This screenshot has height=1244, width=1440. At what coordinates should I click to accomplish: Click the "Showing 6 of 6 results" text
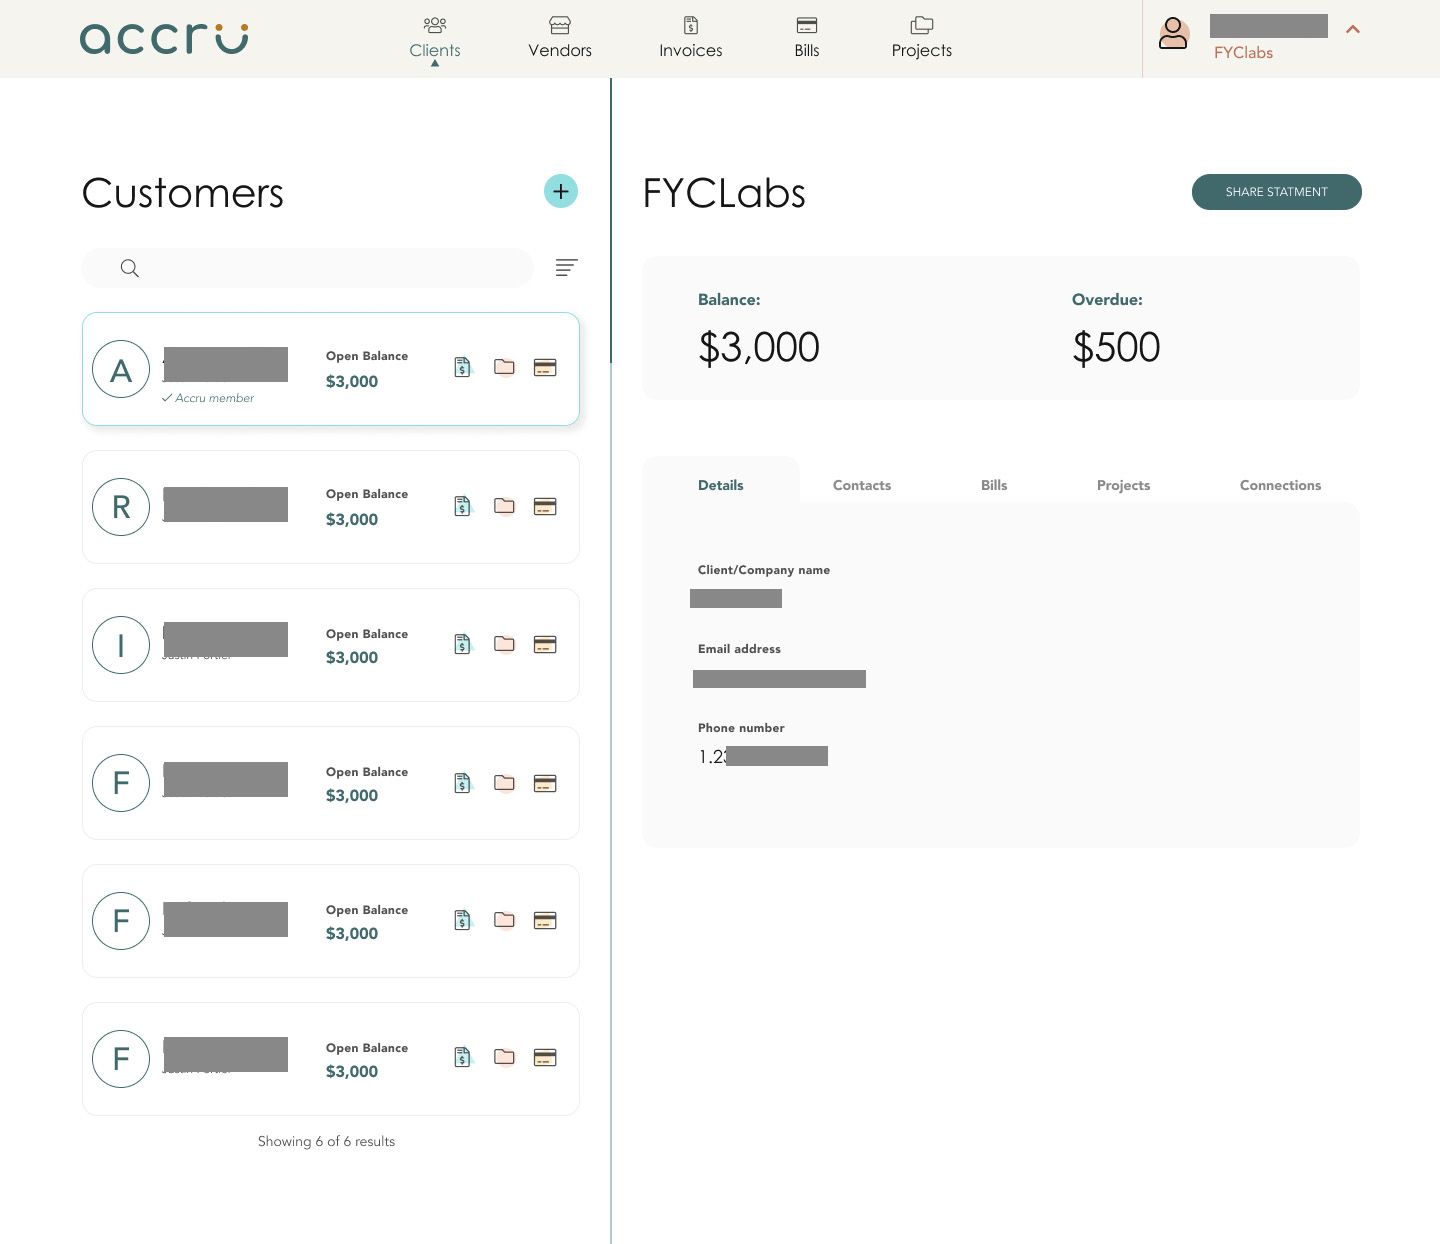pyautogui.click(x=326, y=1141)
